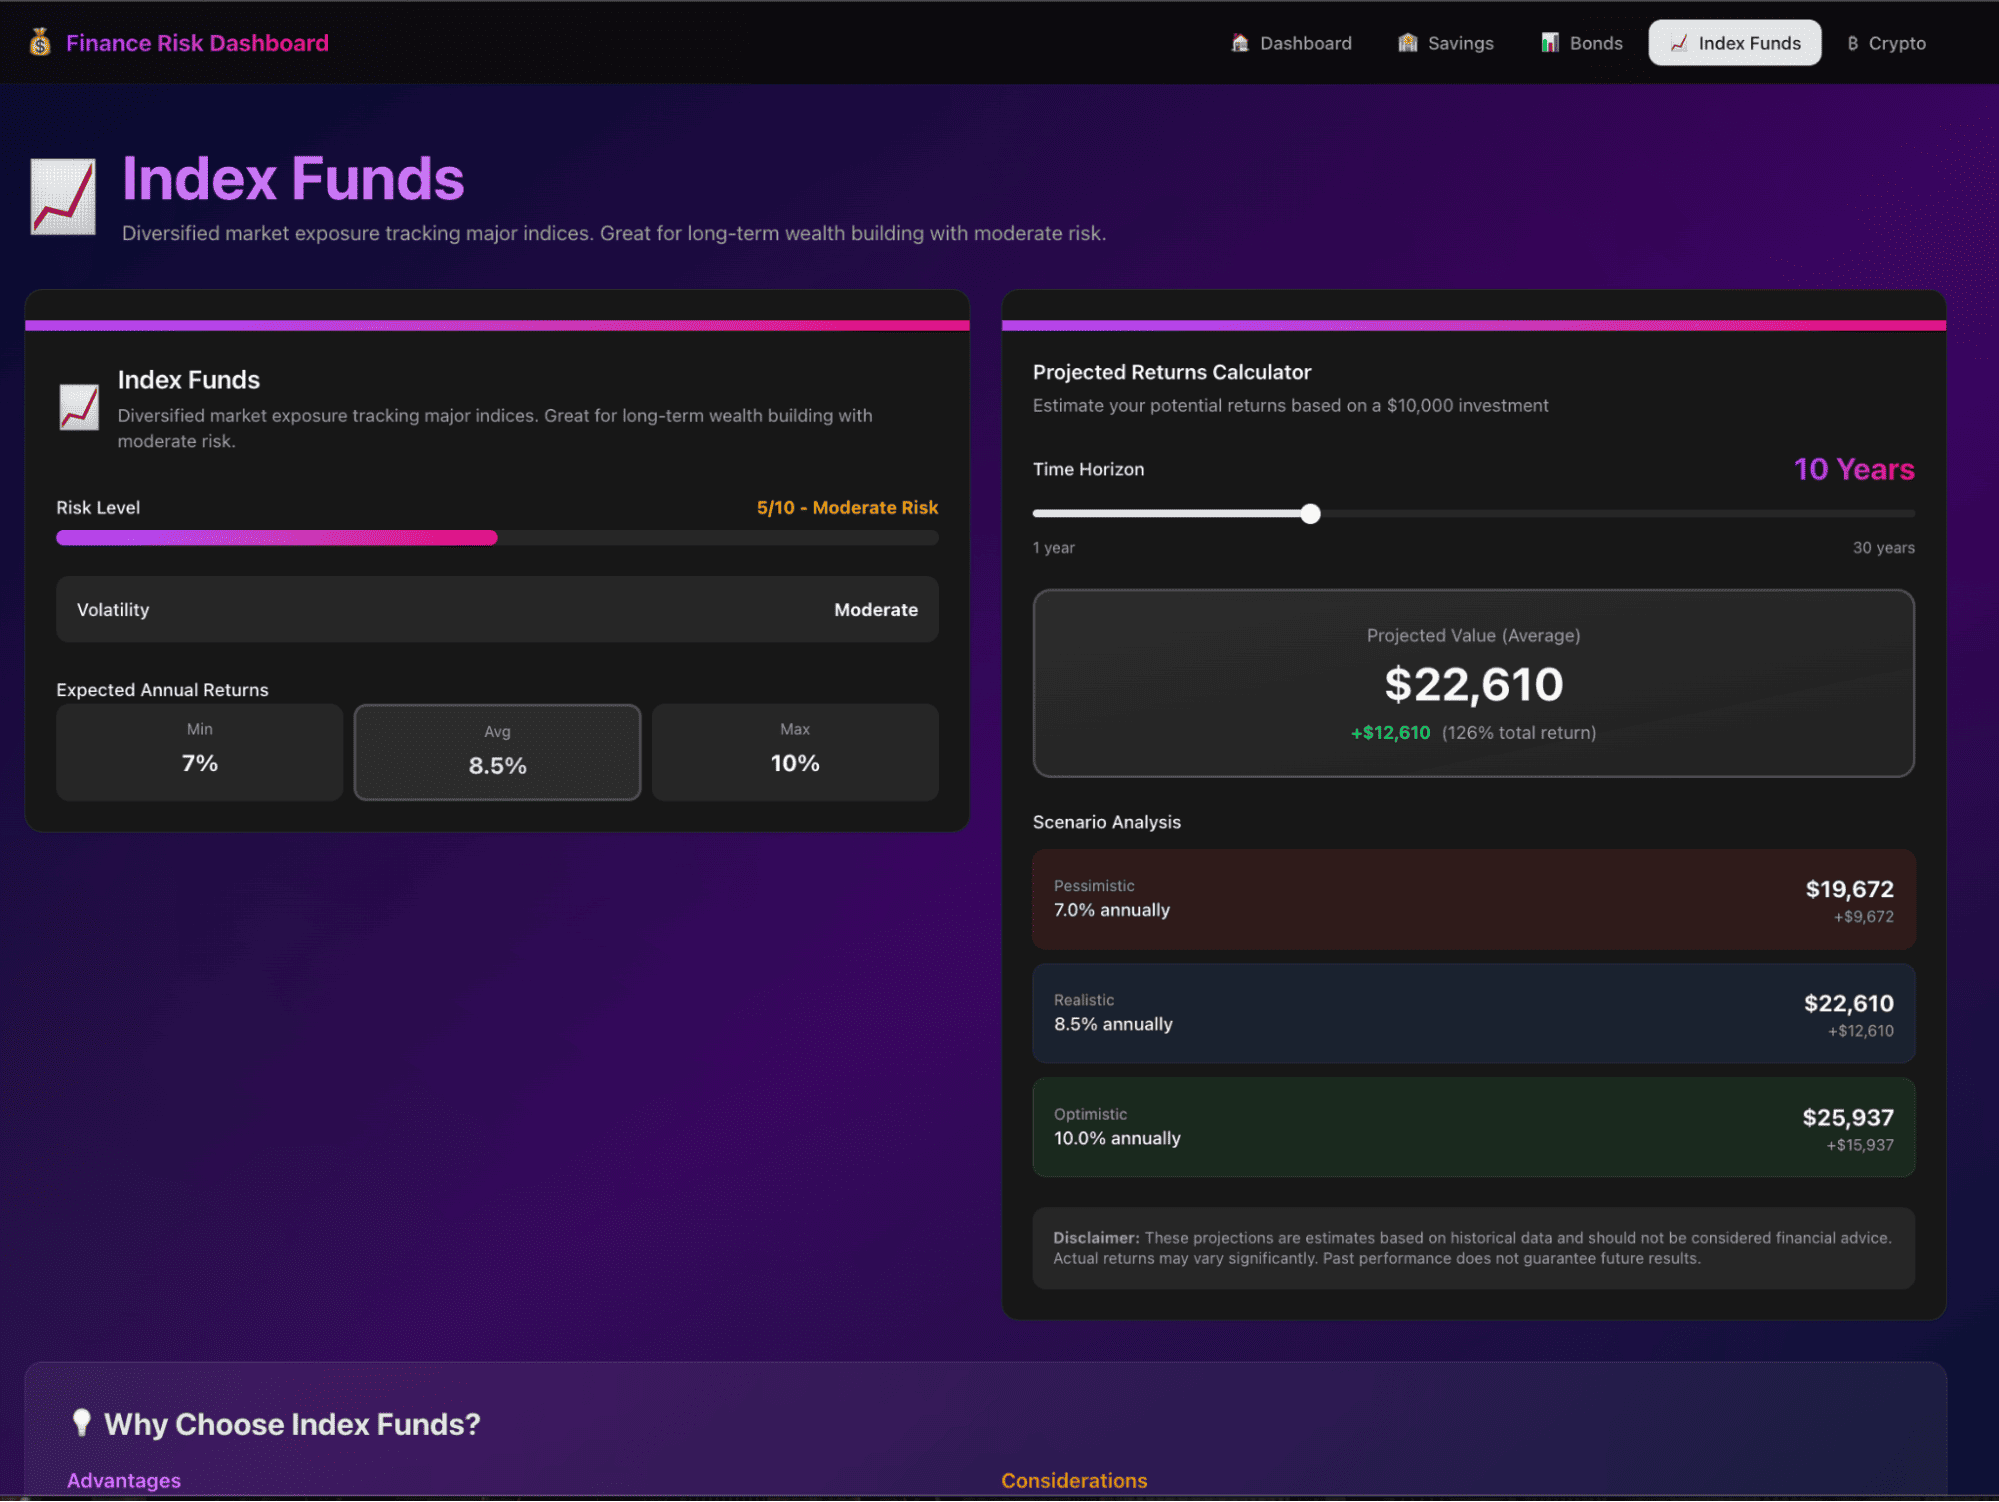1999x1502 pixels.
Task: Open the Dashboard tab
Action: click(x=1291, y=43)
